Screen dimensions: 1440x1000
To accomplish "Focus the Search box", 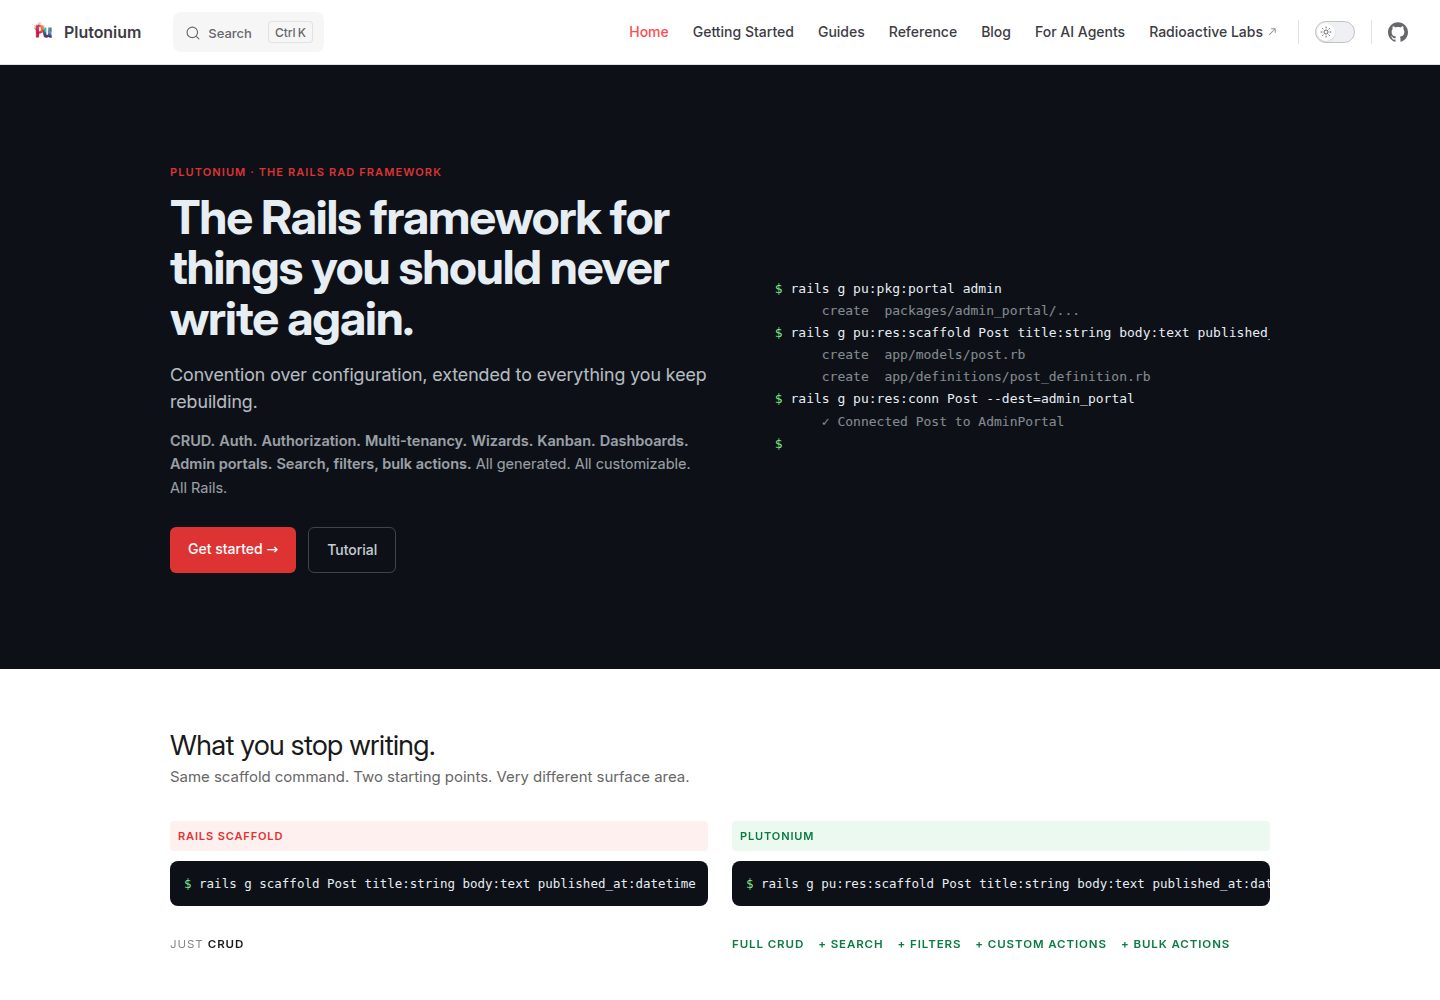I will pos(248,32).
